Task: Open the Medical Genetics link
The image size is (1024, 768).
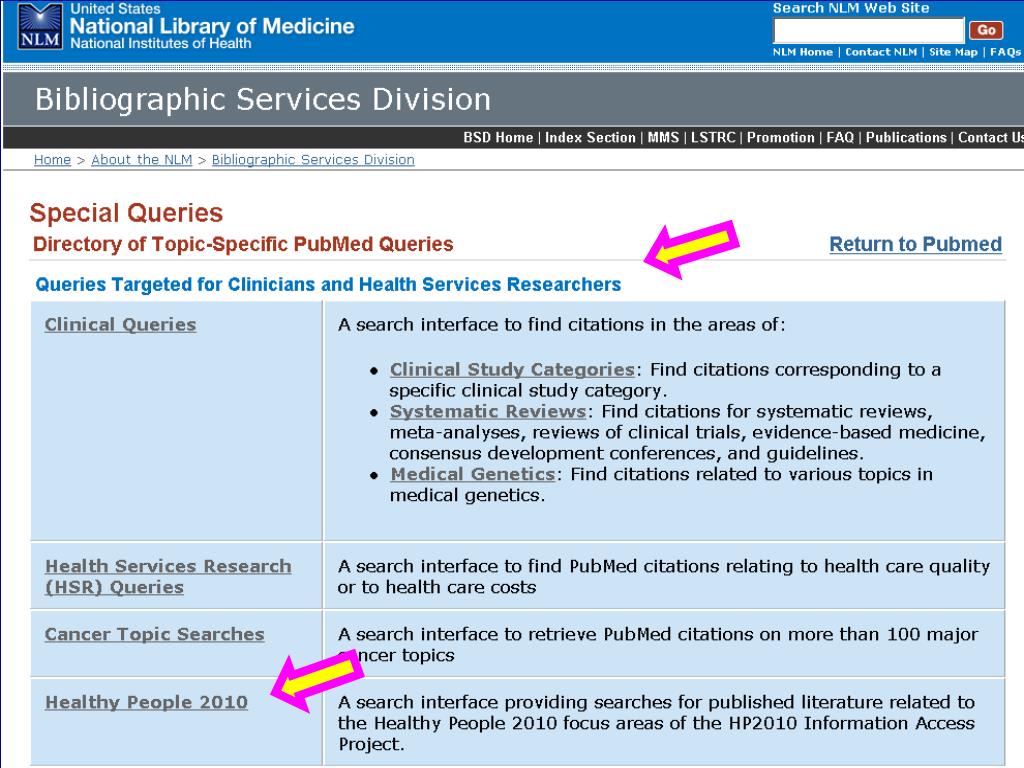Action: [x=473, y=474]
